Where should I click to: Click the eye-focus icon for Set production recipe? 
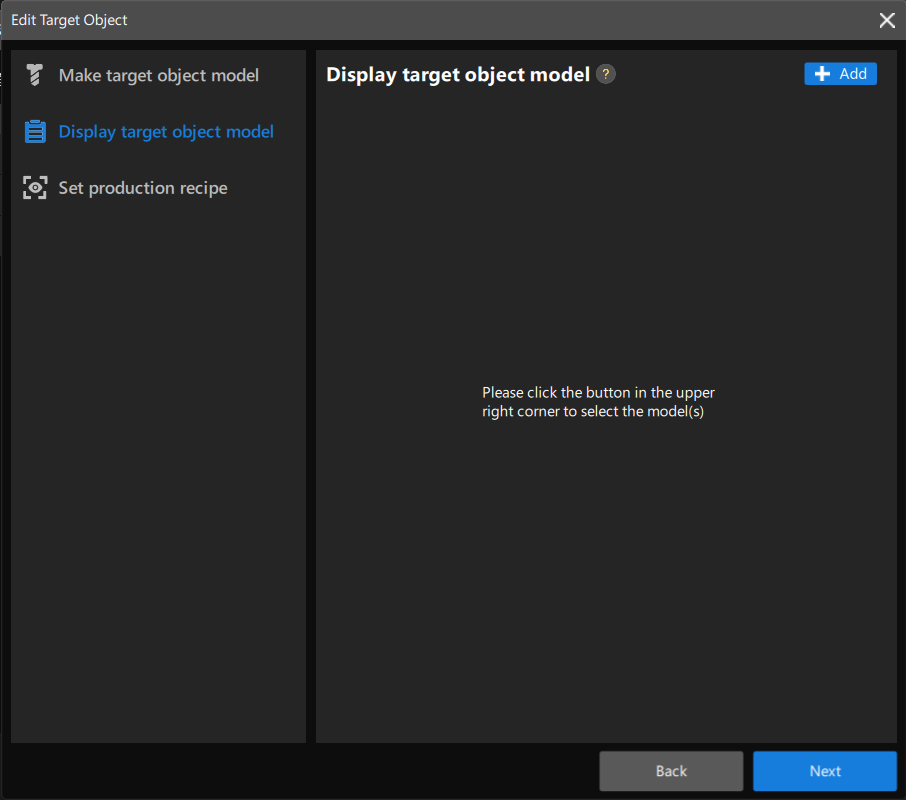35,188
